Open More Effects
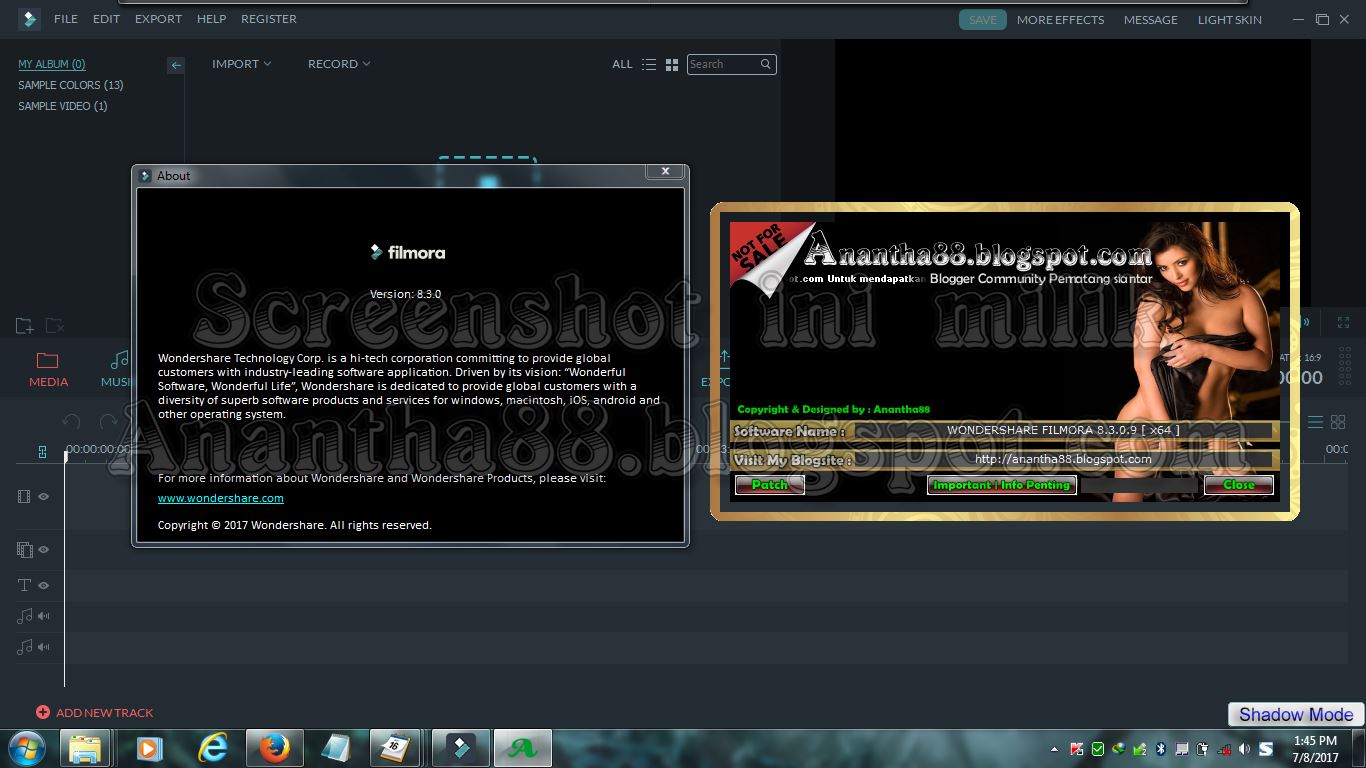1366x768 pixels. coord(1060,19)
